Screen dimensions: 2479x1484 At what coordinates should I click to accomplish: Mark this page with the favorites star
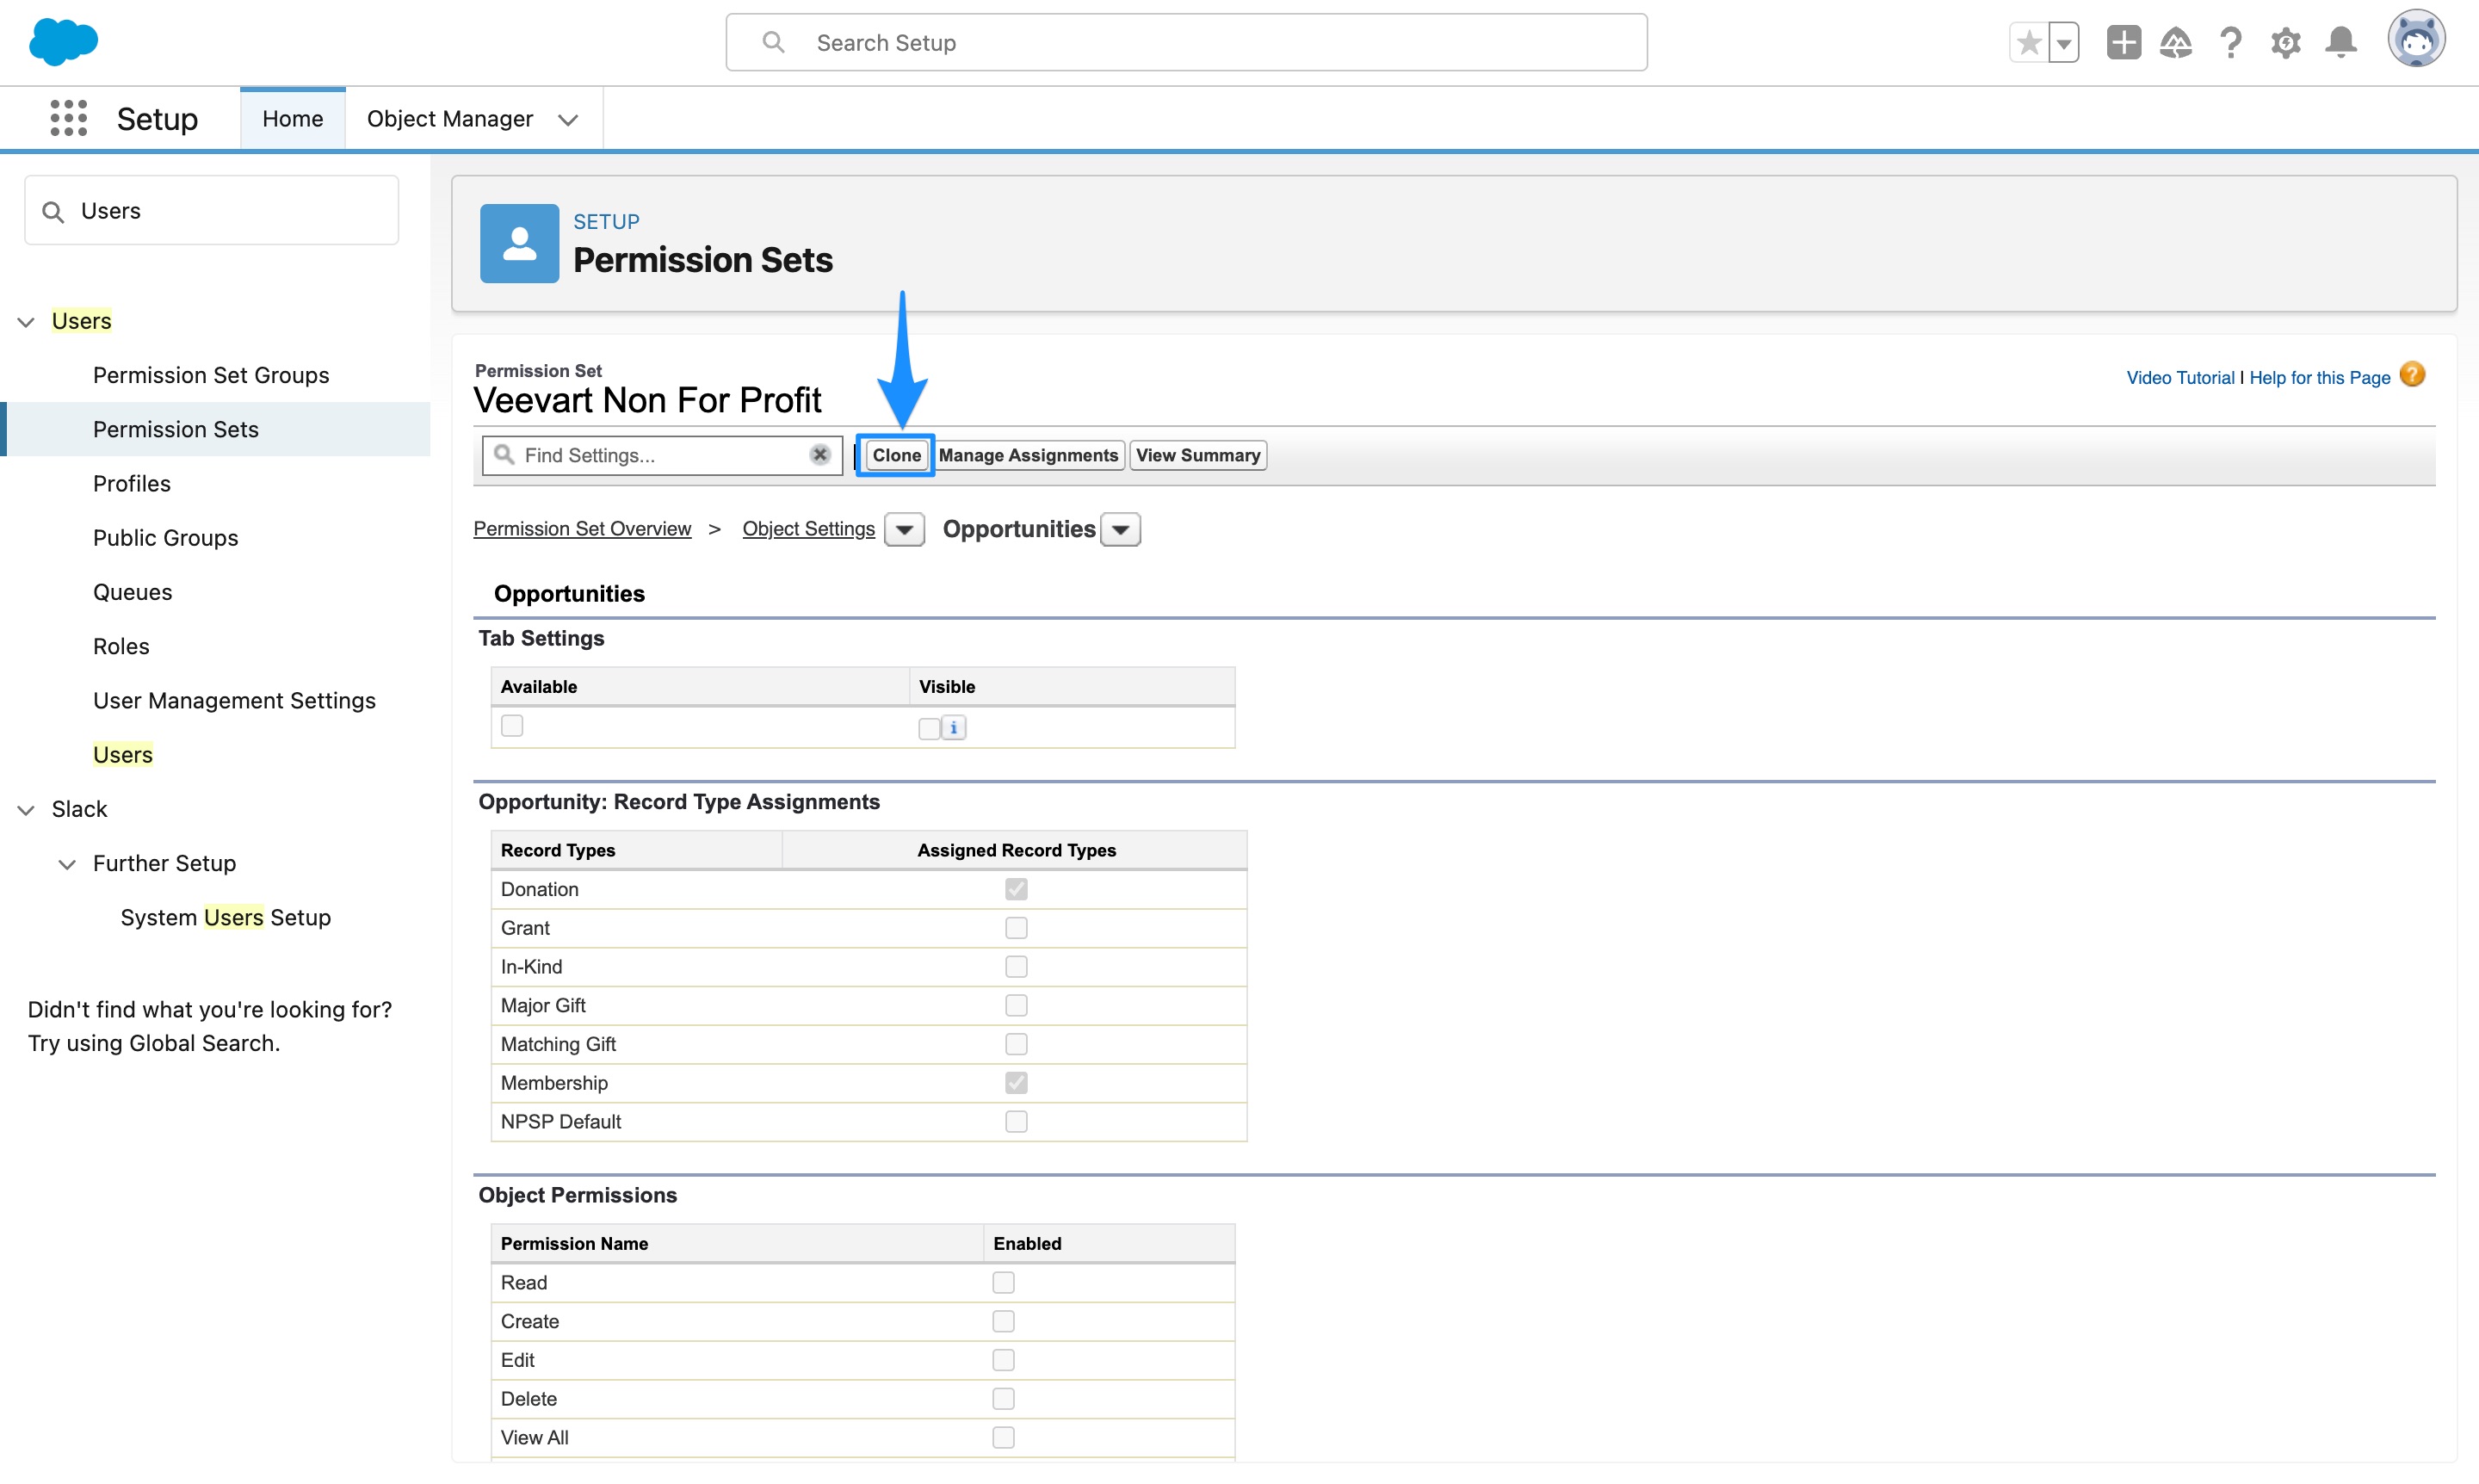click(x=2028, y=42)
